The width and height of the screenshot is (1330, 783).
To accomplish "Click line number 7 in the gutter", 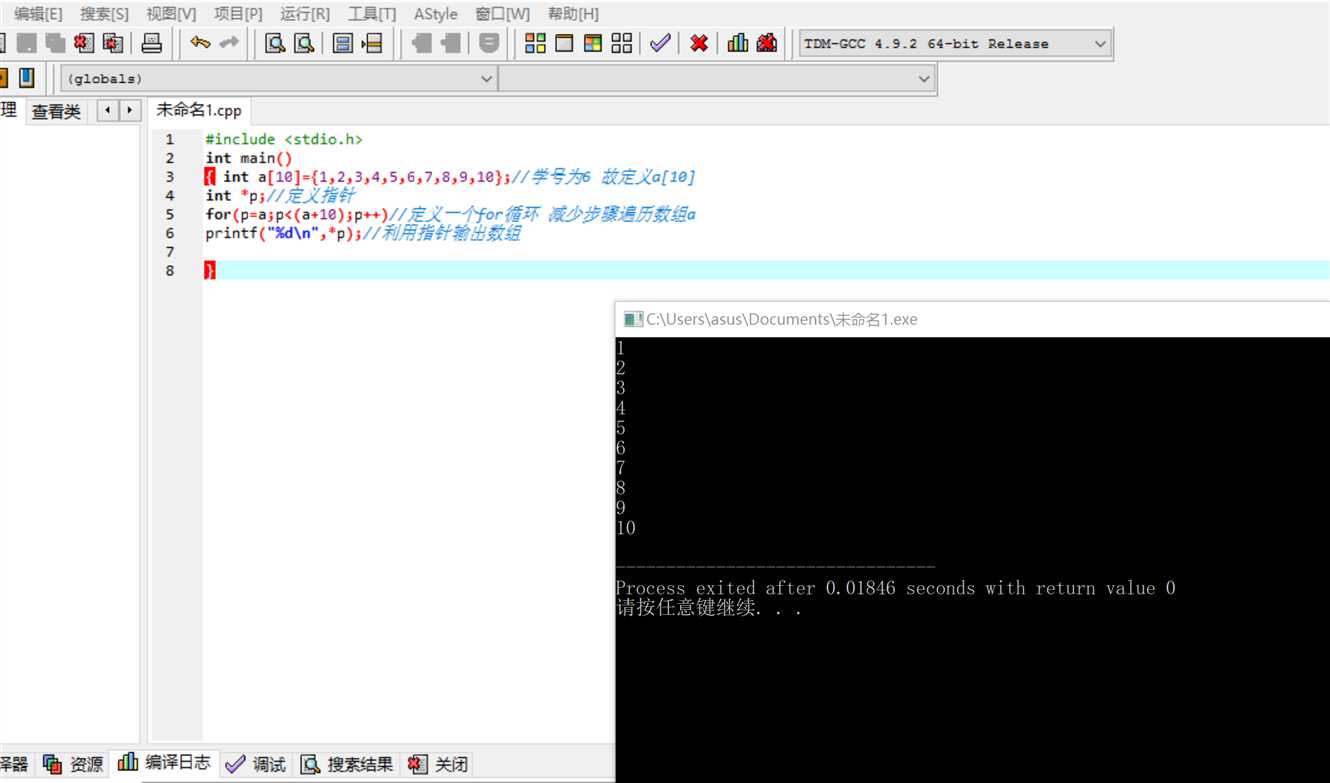I will pyautogui.click(x=170, y=252).
